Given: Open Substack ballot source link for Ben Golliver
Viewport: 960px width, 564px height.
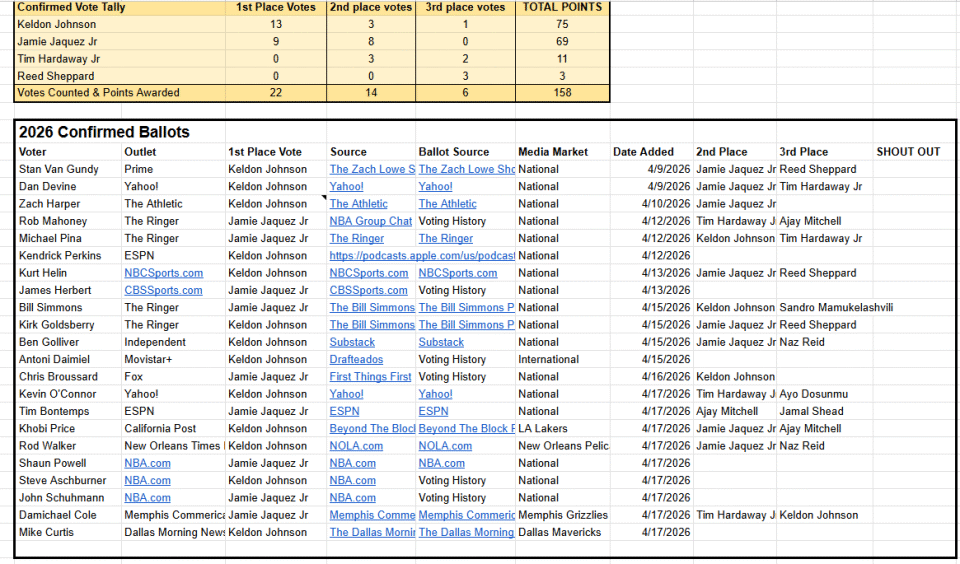Looking at the screenshot, I should coord(441,342).
